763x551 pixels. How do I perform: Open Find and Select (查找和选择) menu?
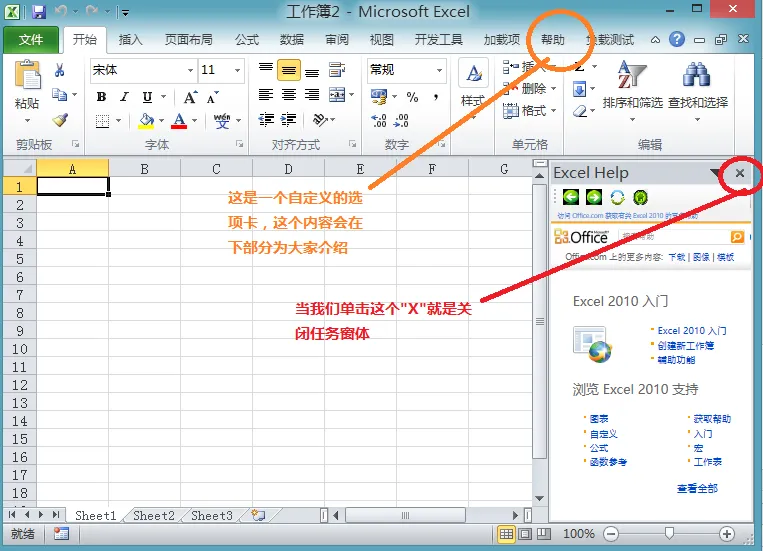coord(698,90)
